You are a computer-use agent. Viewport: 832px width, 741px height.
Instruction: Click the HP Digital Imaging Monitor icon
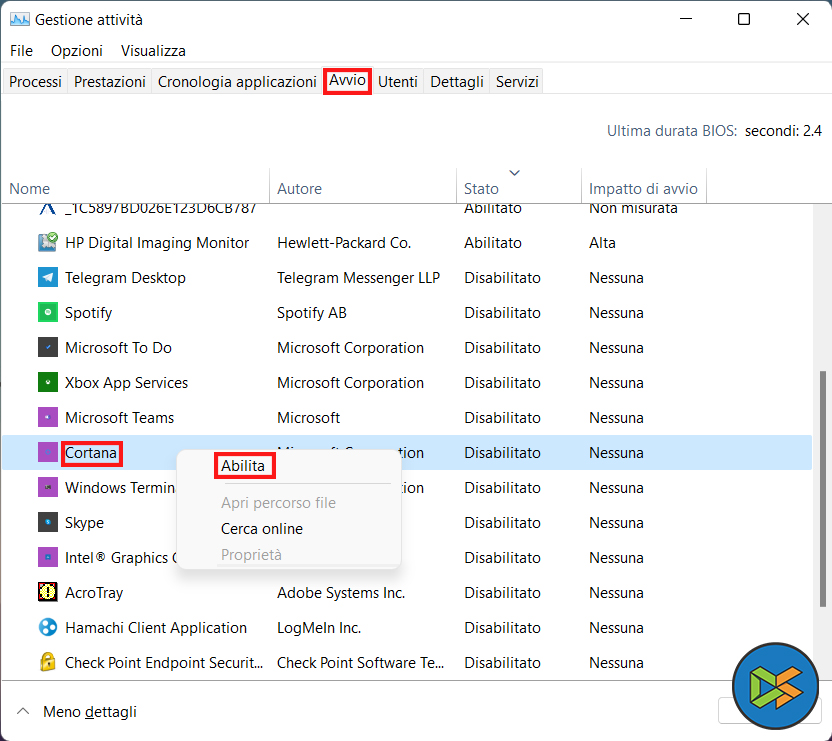(x=47, y=242)
